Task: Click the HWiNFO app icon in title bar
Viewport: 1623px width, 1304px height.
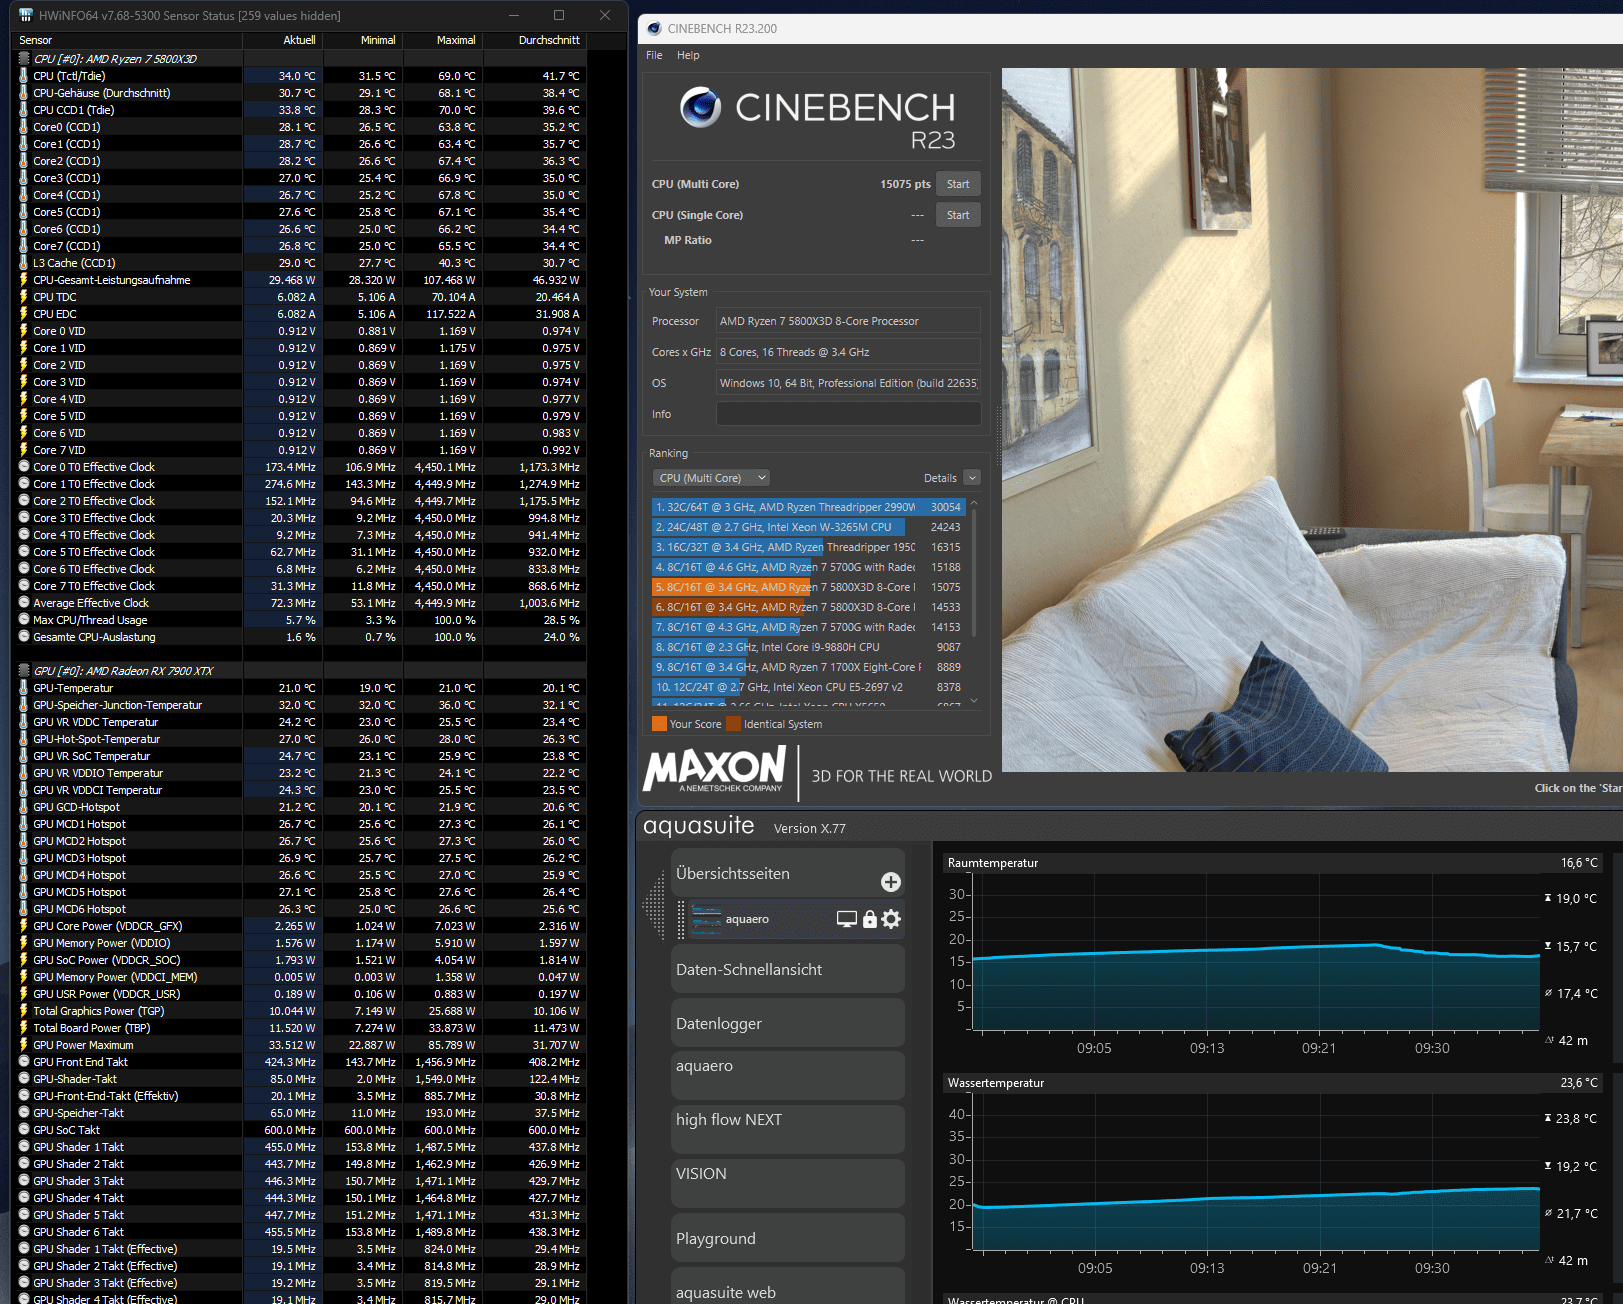Action: (x=26, y=15)
